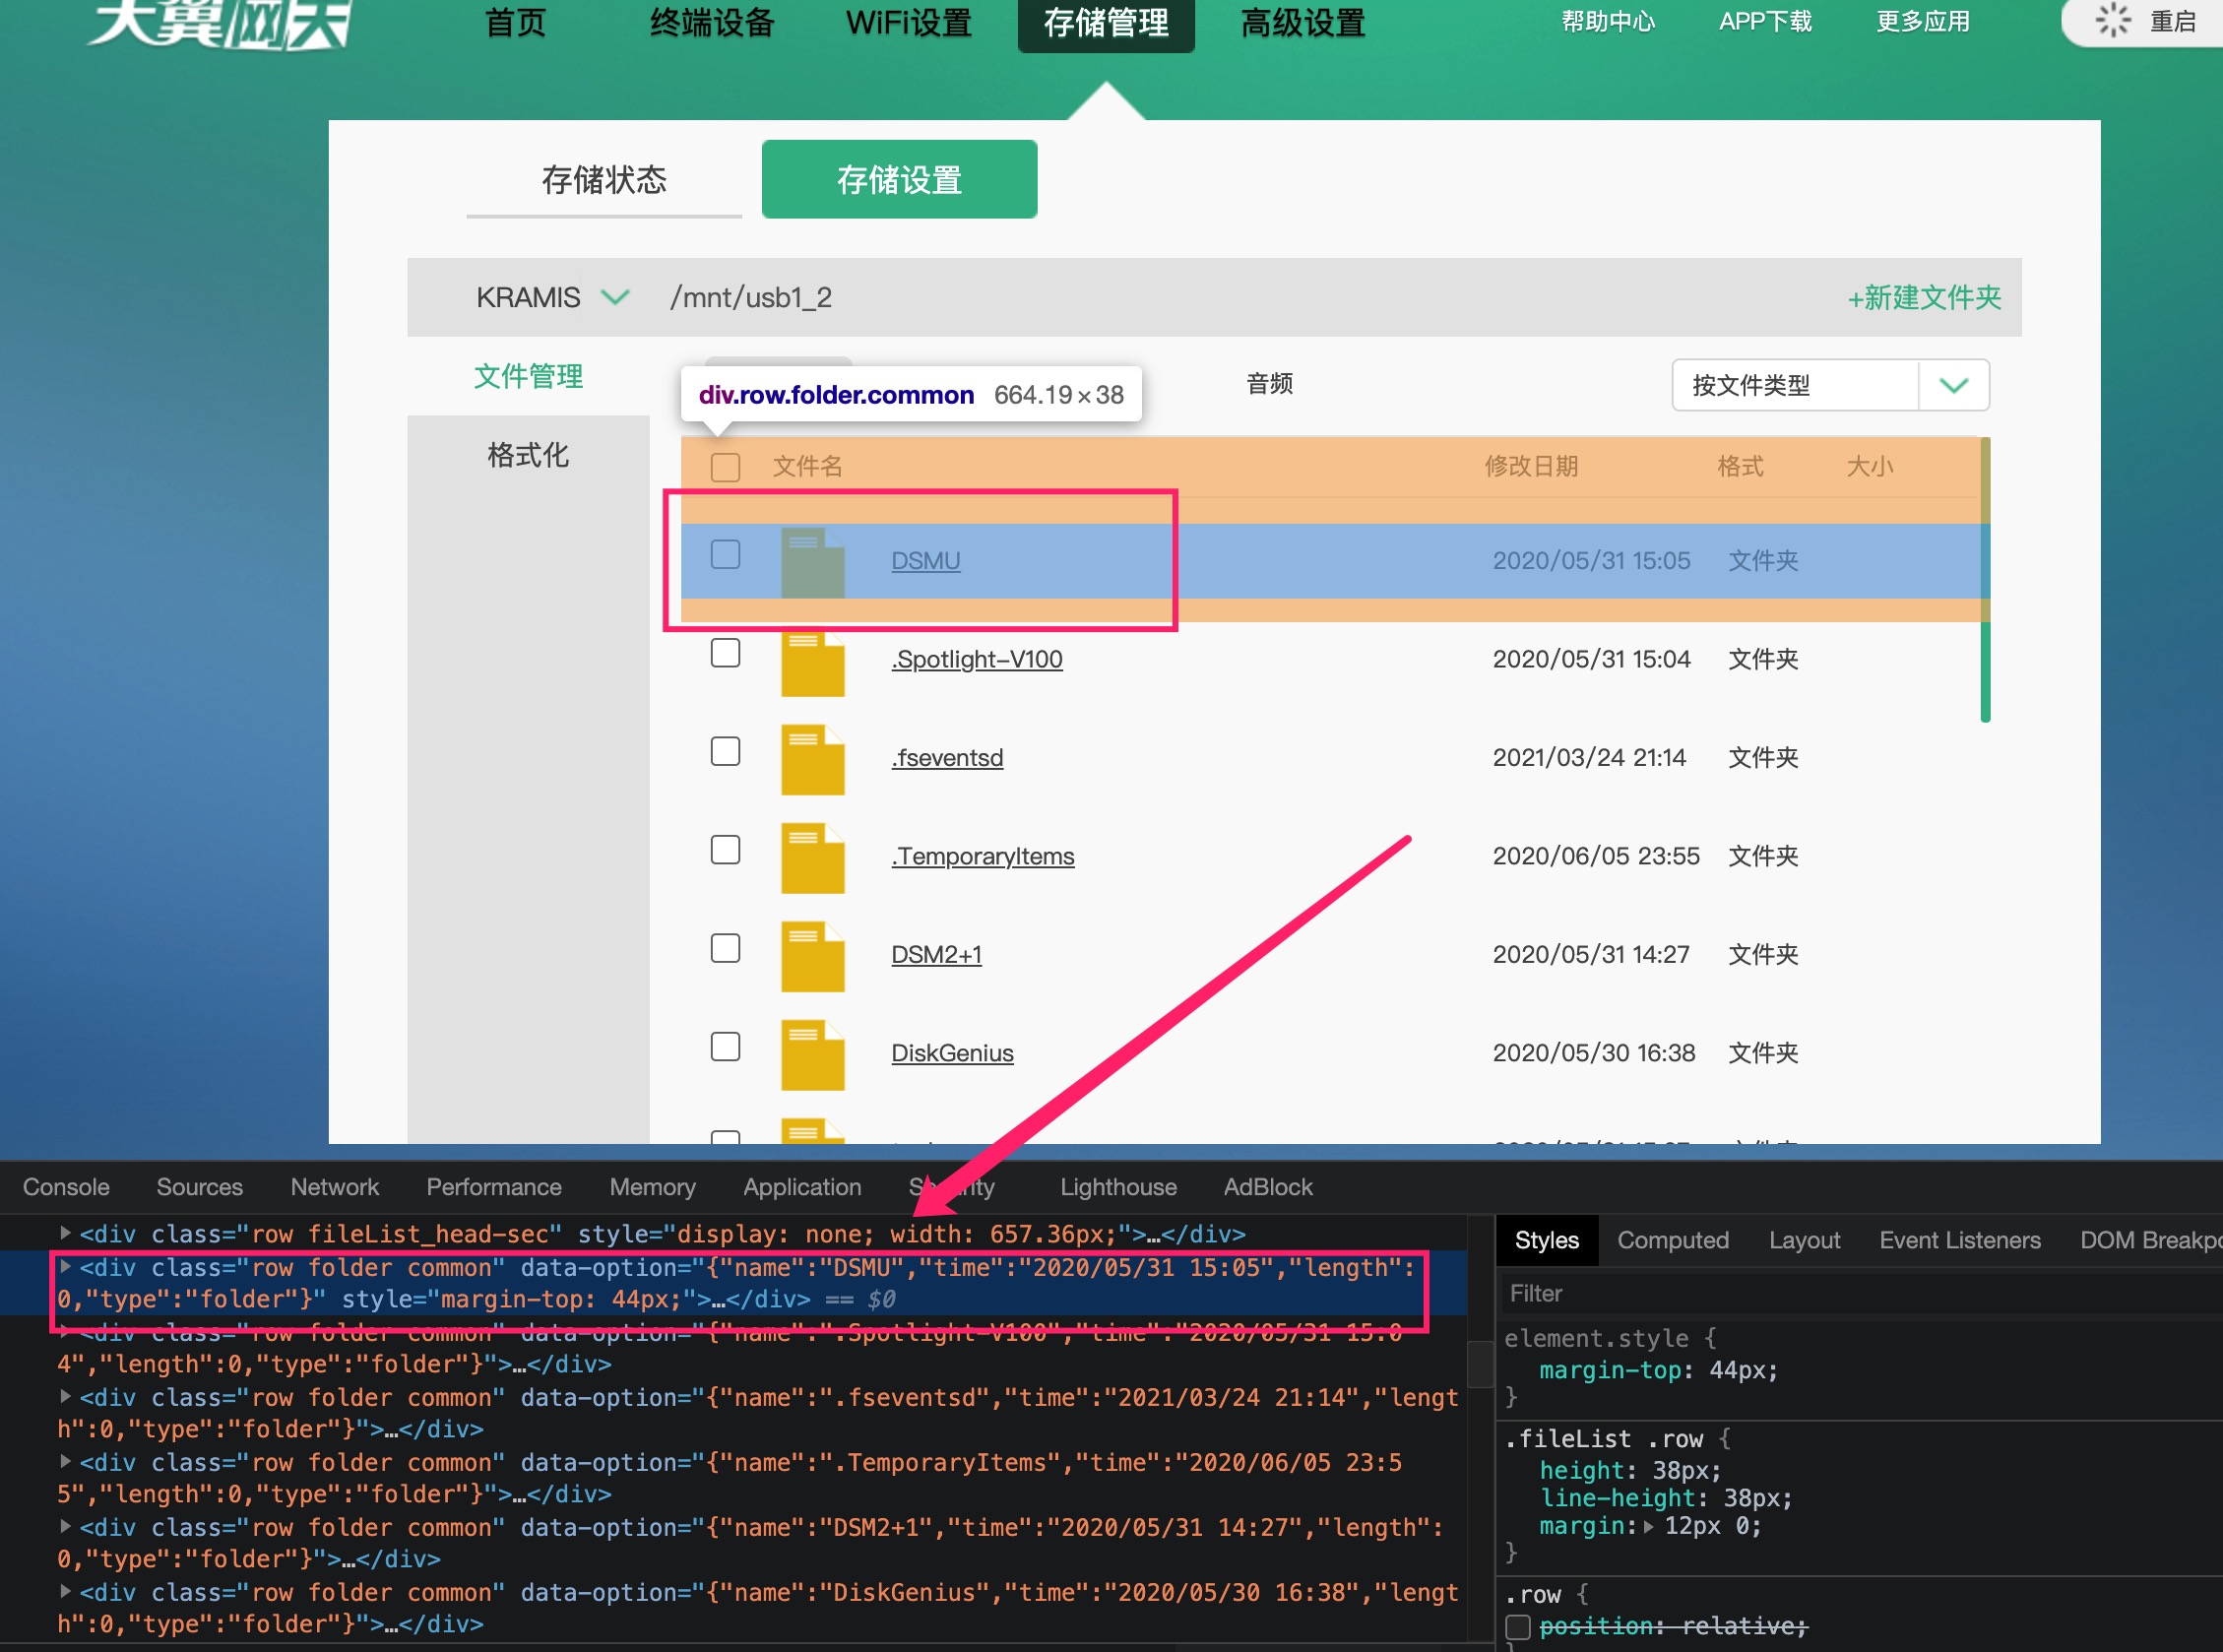This screenshot has width=2223, height=1652.
Task: Toggle the select-all checkbox beside 文件名
Action: point(725,467)
